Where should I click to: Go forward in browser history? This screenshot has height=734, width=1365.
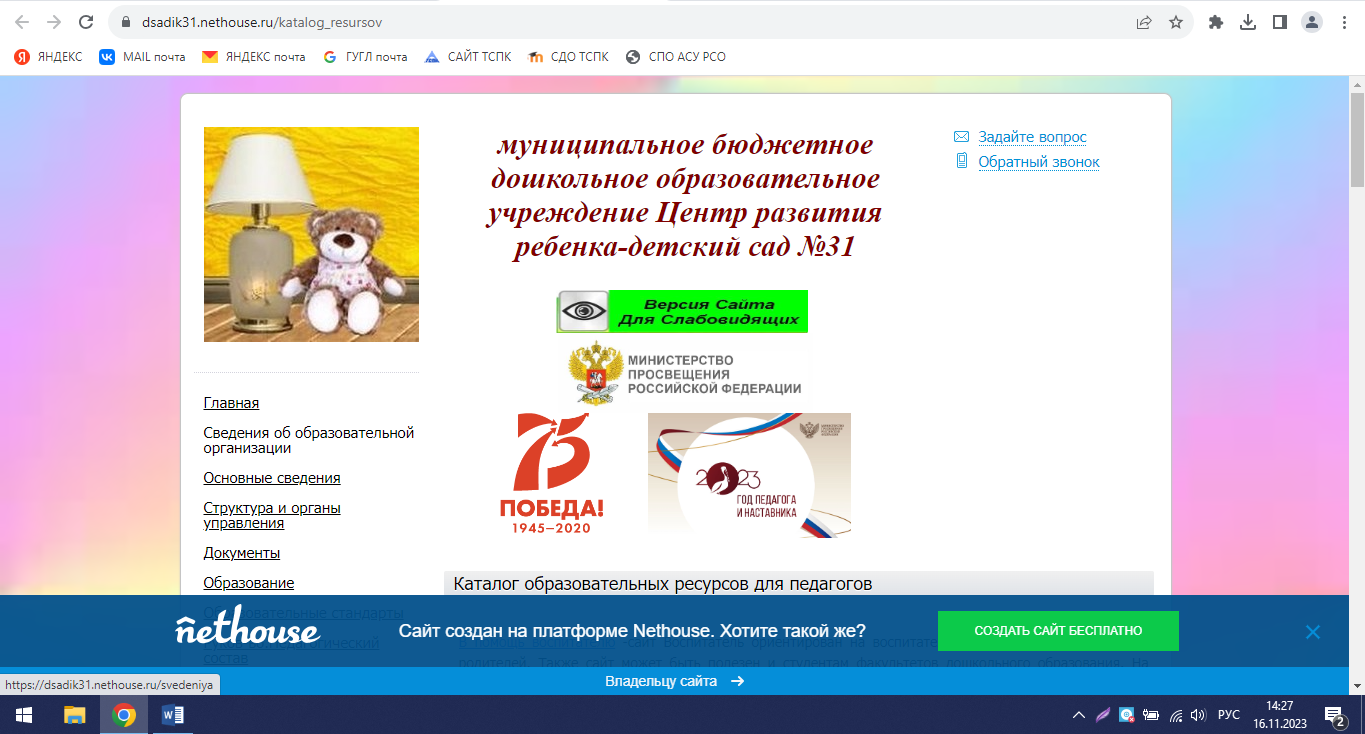pyautogui.click(x=54, y=22)
